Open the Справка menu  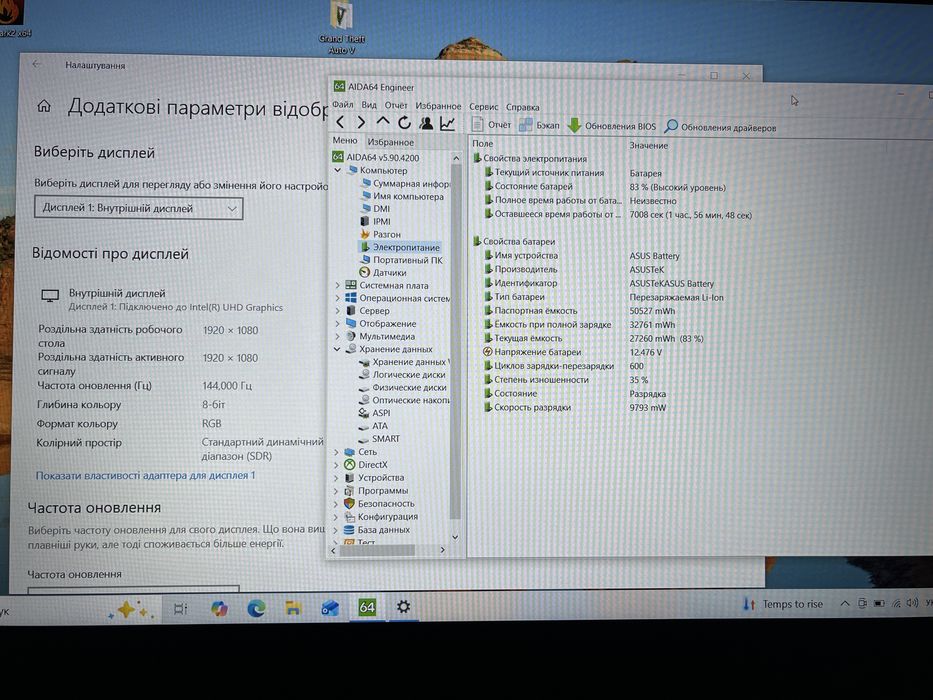[x=522, y=107]
